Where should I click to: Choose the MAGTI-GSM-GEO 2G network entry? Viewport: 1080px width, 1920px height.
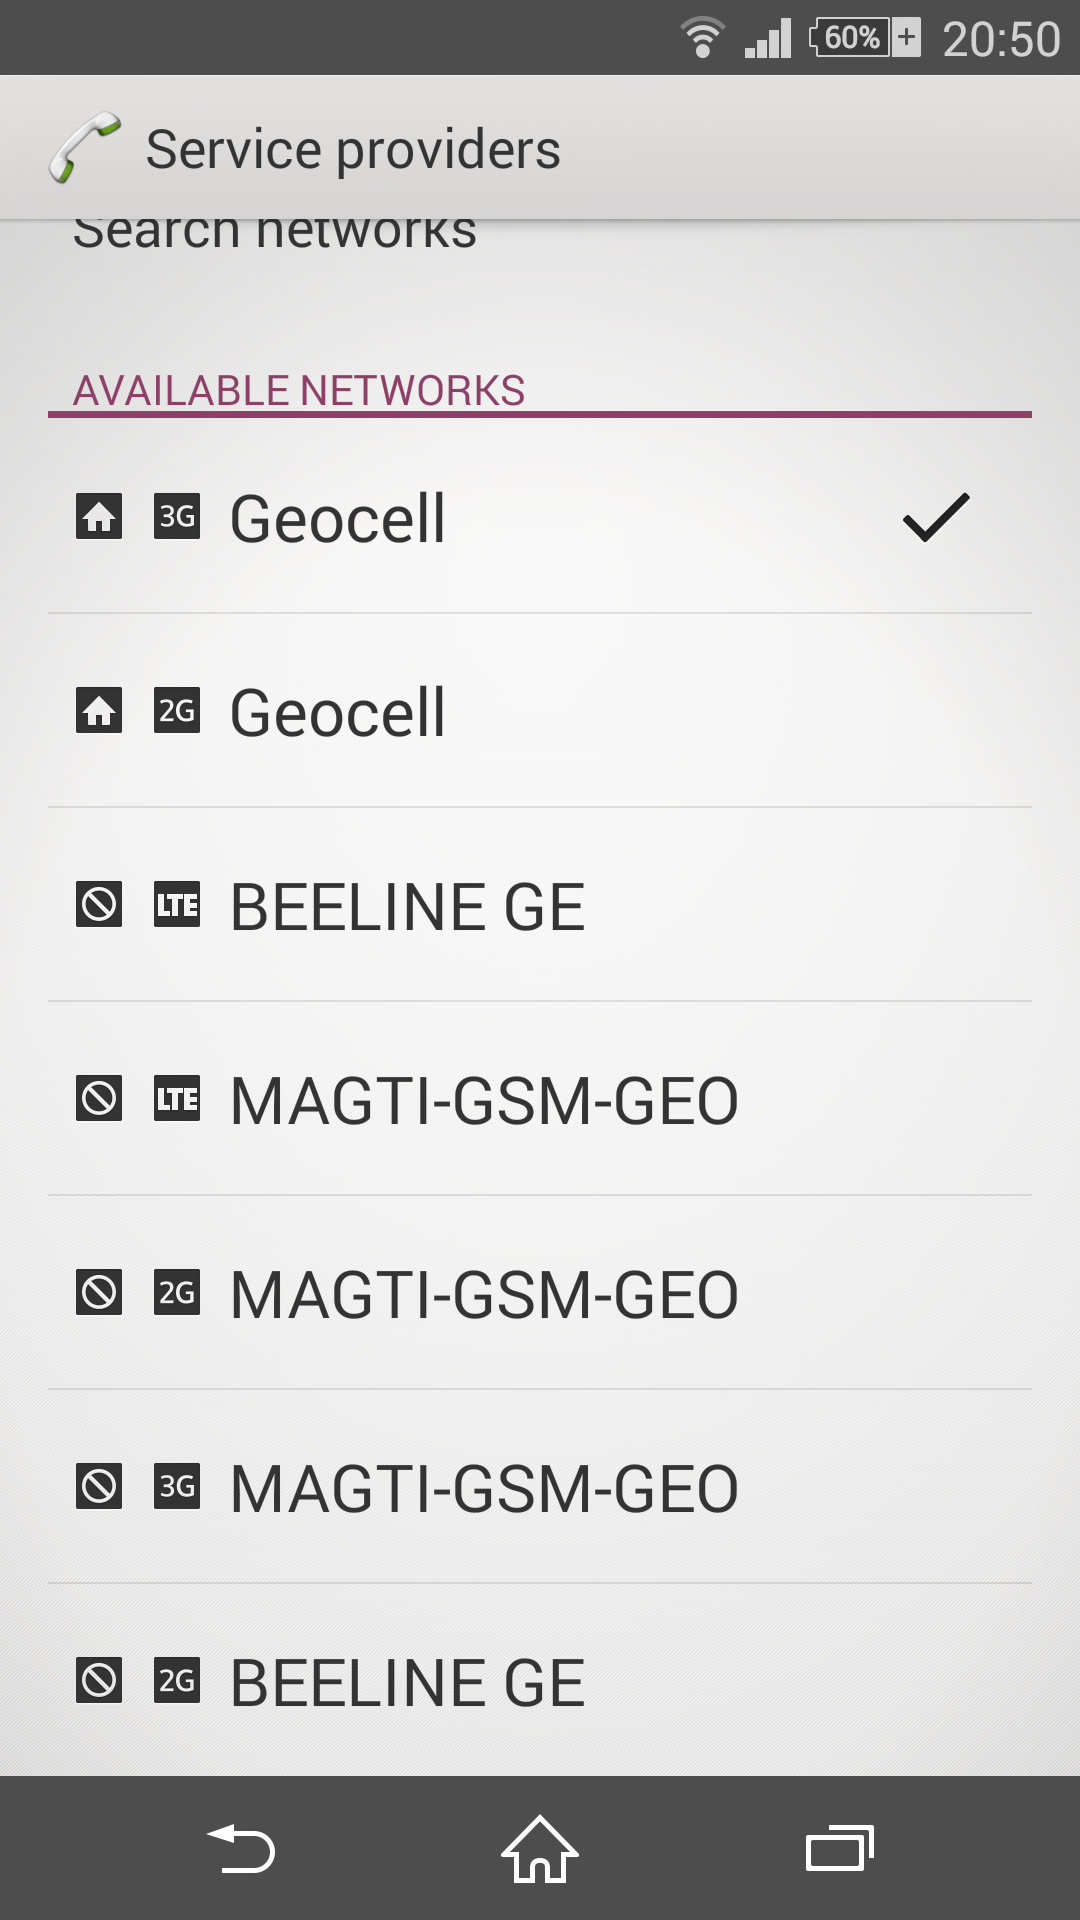(540, 1294)
